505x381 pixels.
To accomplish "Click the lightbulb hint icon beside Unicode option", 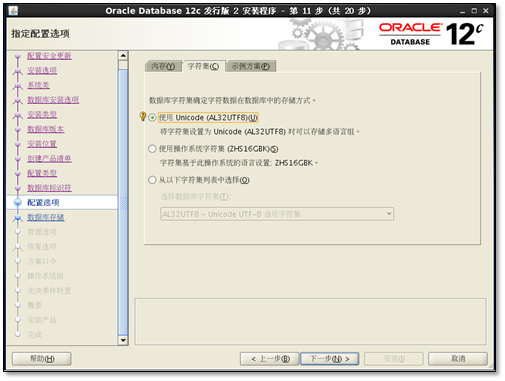I will [143, 116].
